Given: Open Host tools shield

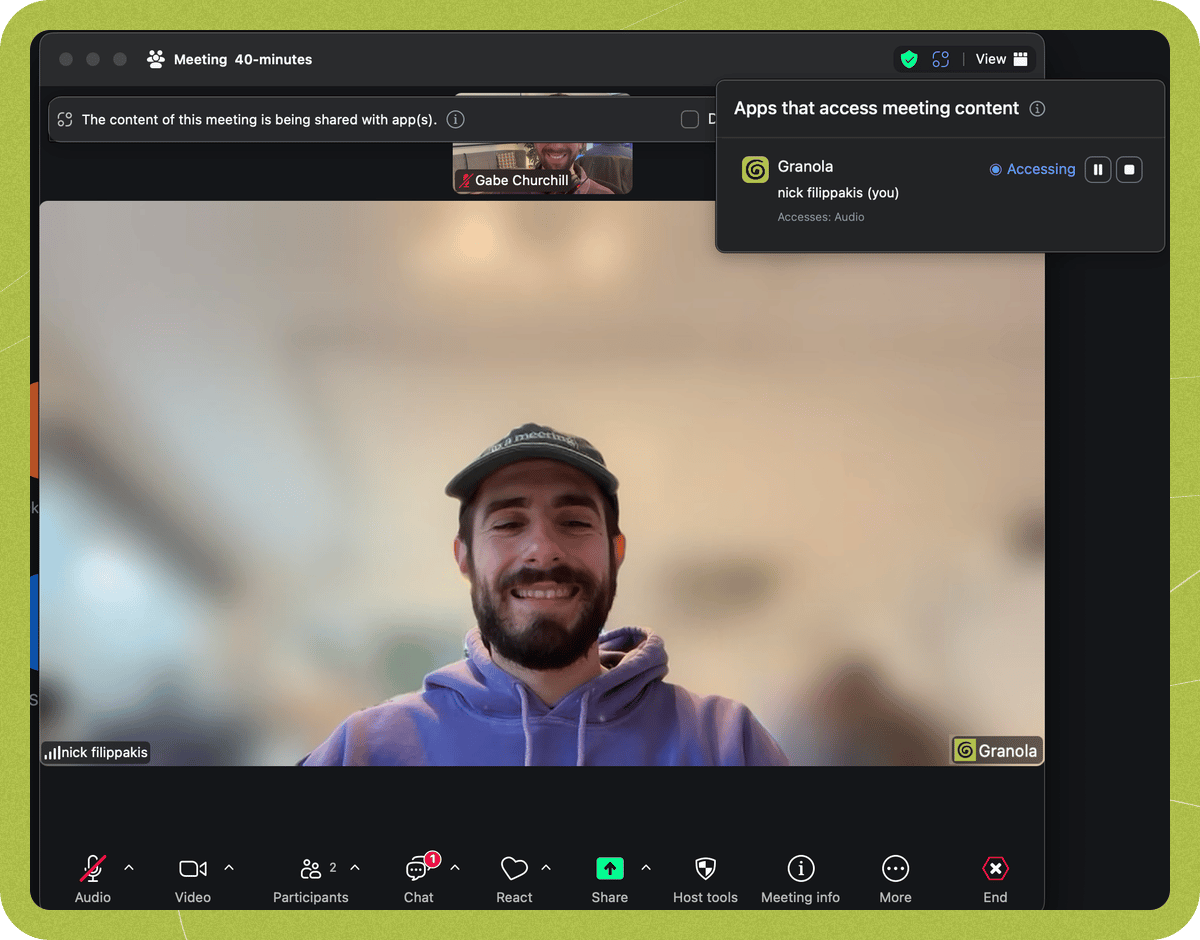Looking at the screenshot, I should tap(706, 868).
